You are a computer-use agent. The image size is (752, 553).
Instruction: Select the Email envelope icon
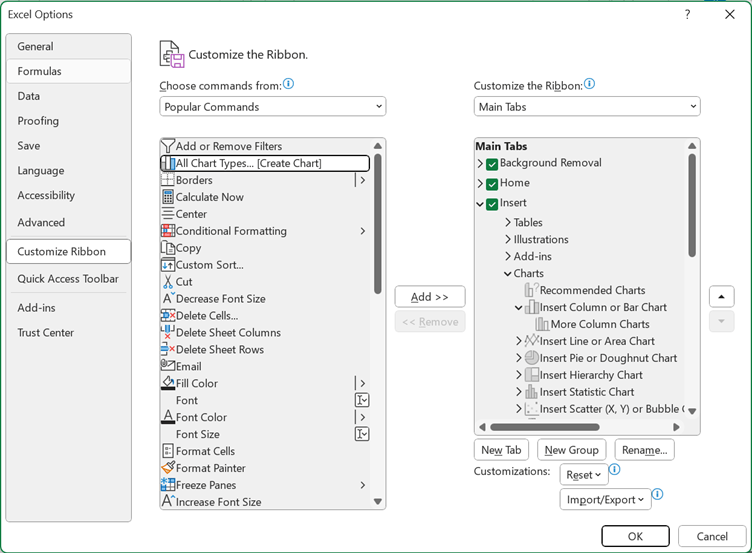click(168, 366)
